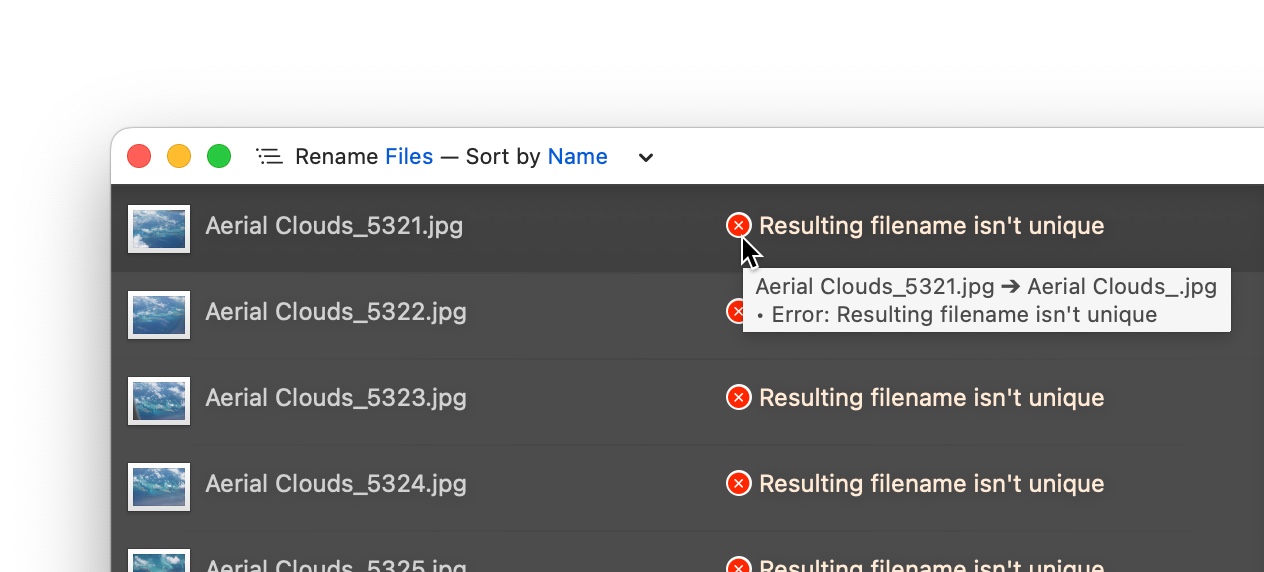Viewport: 1264px width, 572px height.
Task: Open the chevron dropdown after Name
Action: point(646,157)
